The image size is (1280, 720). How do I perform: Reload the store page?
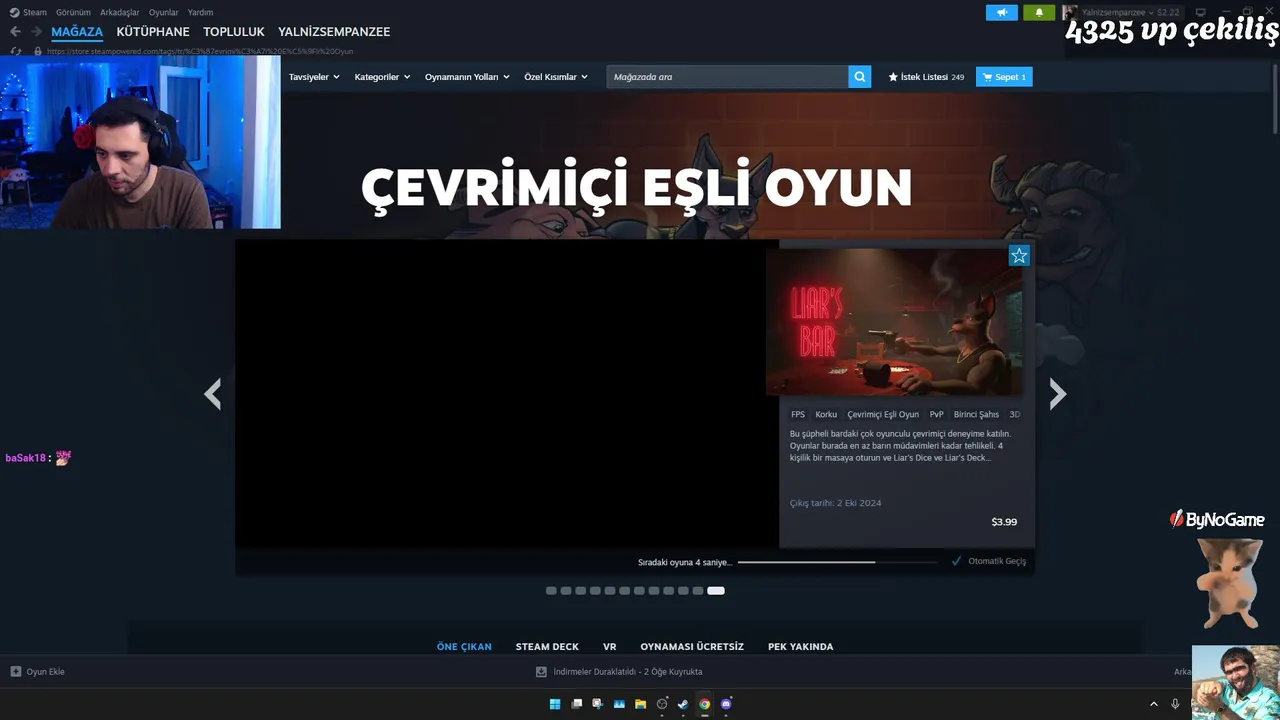coord(16,51)
